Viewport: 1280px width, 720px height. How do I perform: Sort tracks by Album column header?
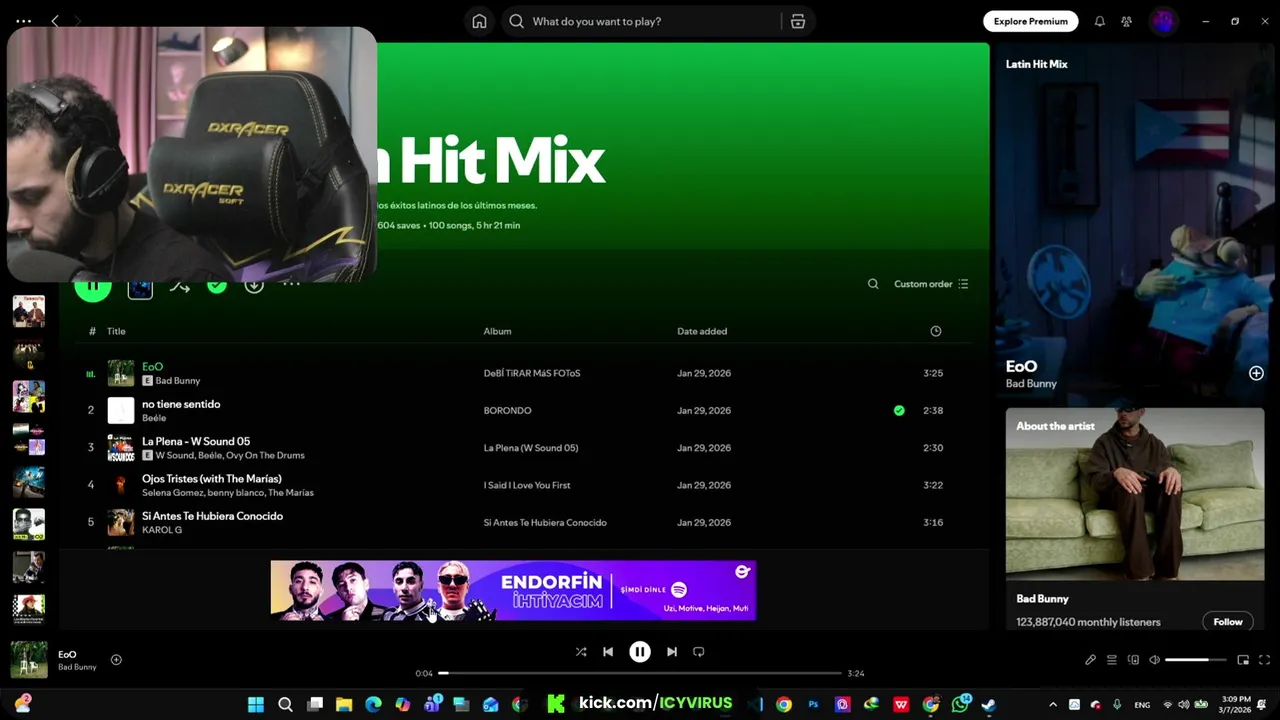pyautogui.click(x=497, y=331)
